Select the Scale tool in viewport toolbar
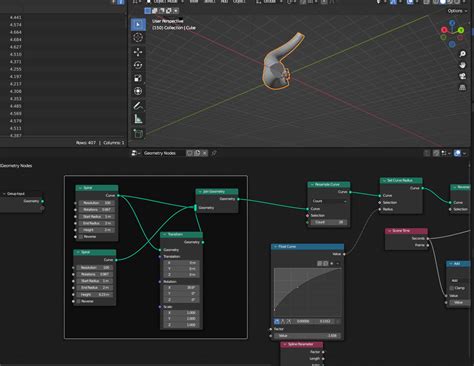This screenshot has height=366, width=474. tap(138, 78)
